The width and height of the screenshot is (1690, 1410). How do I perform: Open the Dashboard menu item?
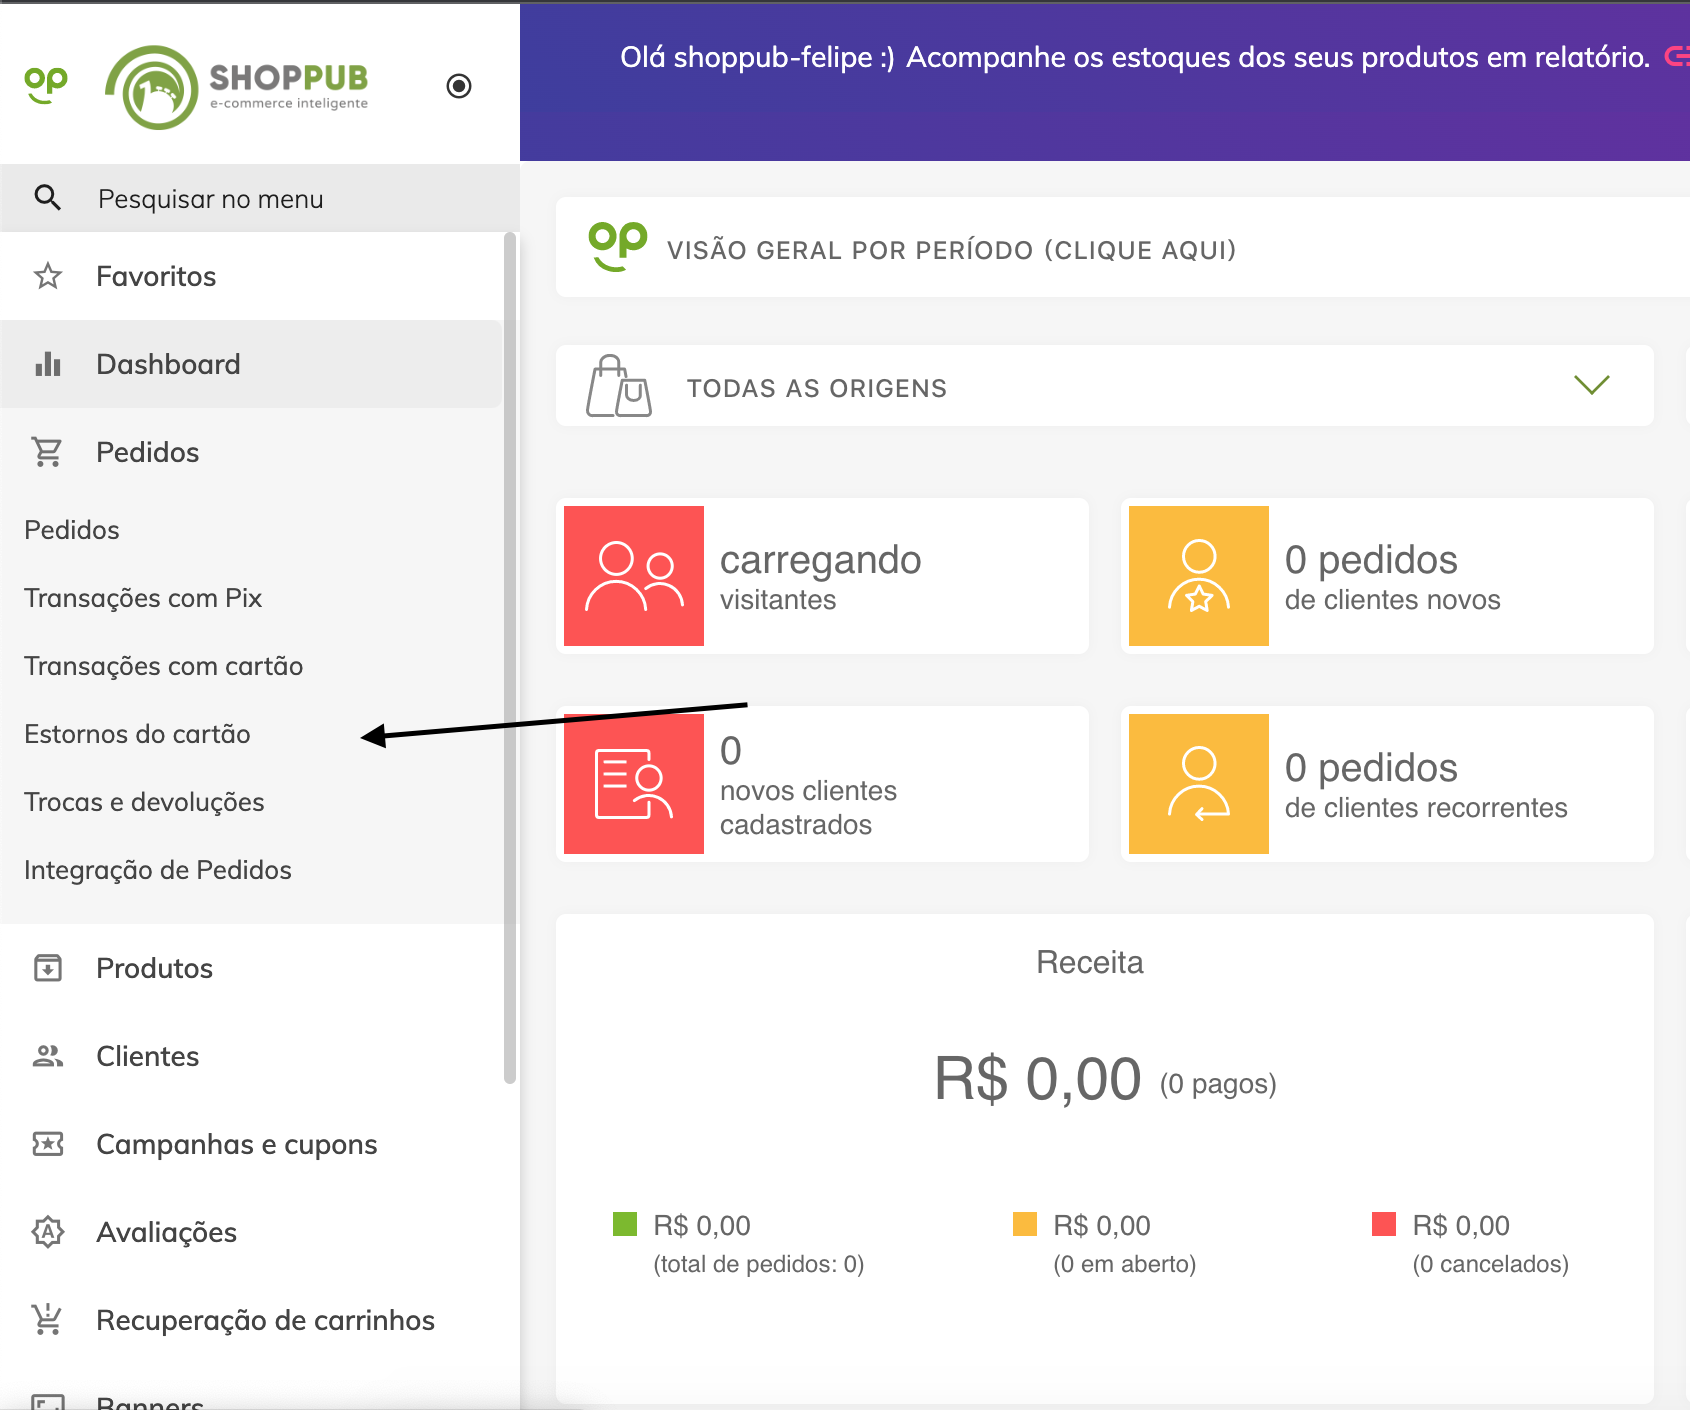coord(250,364)
